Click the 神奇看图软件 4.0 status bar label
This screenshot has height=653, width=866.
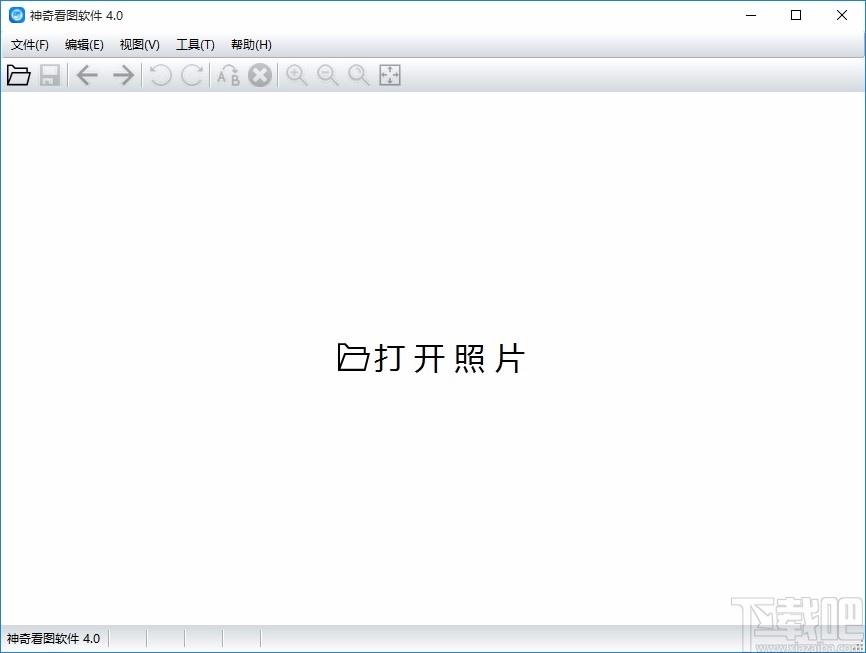(x=55, y=638)
